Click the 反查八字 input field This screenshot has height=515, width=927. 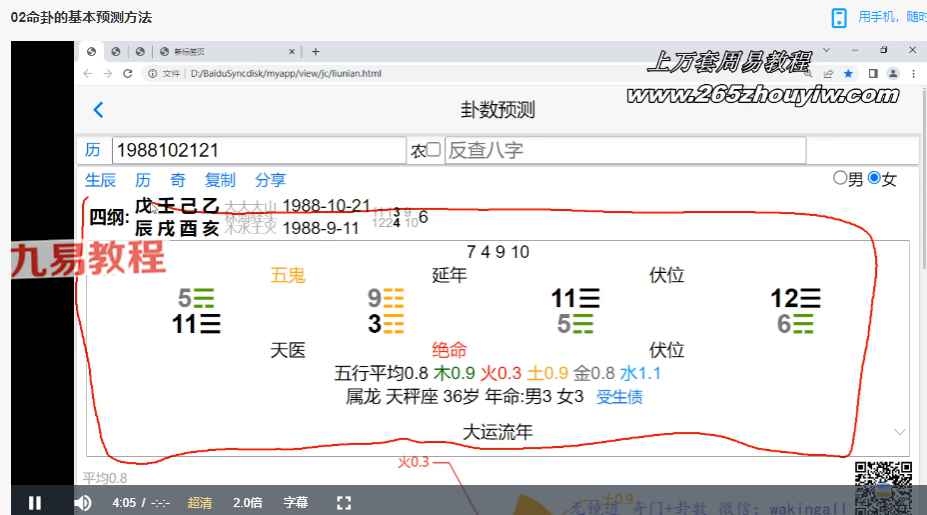(x=625, y=150)
